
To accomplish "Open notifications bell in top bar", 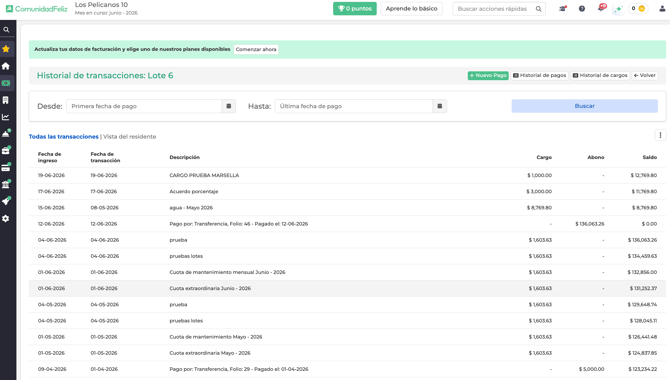I will click(x=602, y=8).
